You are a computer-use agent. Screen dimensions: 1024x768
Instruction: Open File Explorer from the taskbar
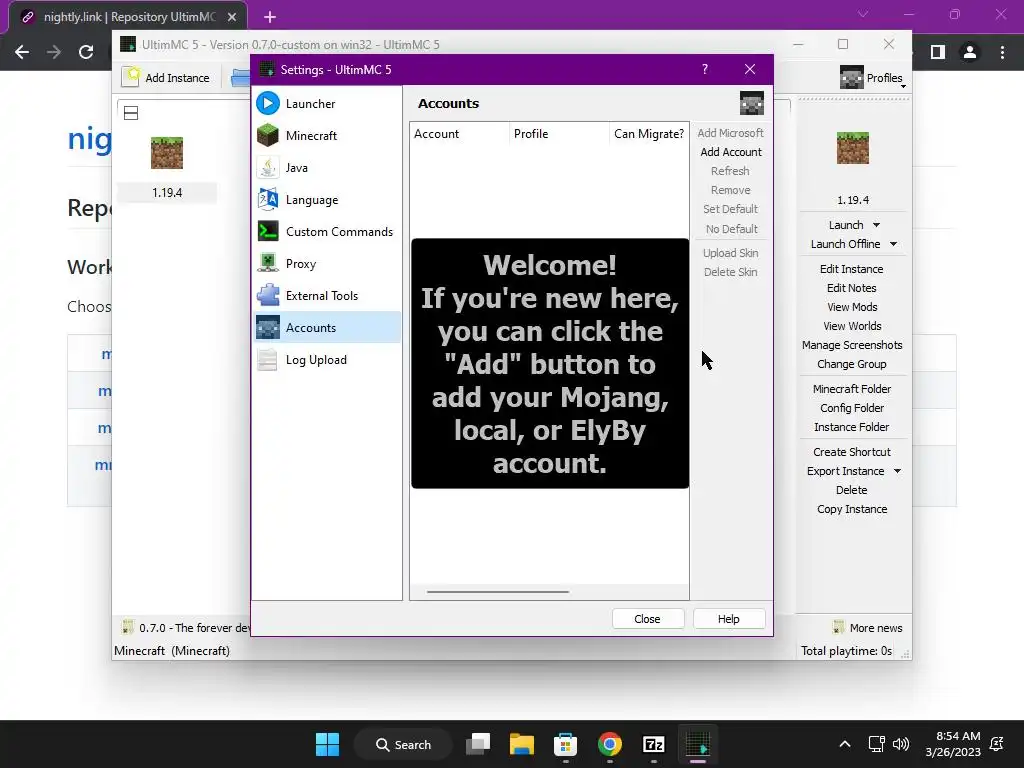[x=522, y=744]
